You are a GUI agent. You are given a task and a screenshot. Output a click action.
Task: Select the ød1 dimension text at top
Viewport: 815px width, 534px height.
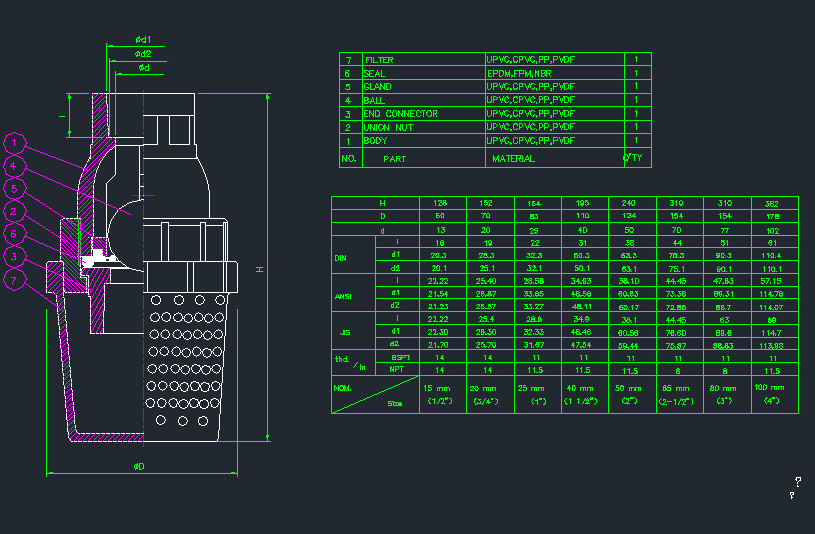point(143,40)
